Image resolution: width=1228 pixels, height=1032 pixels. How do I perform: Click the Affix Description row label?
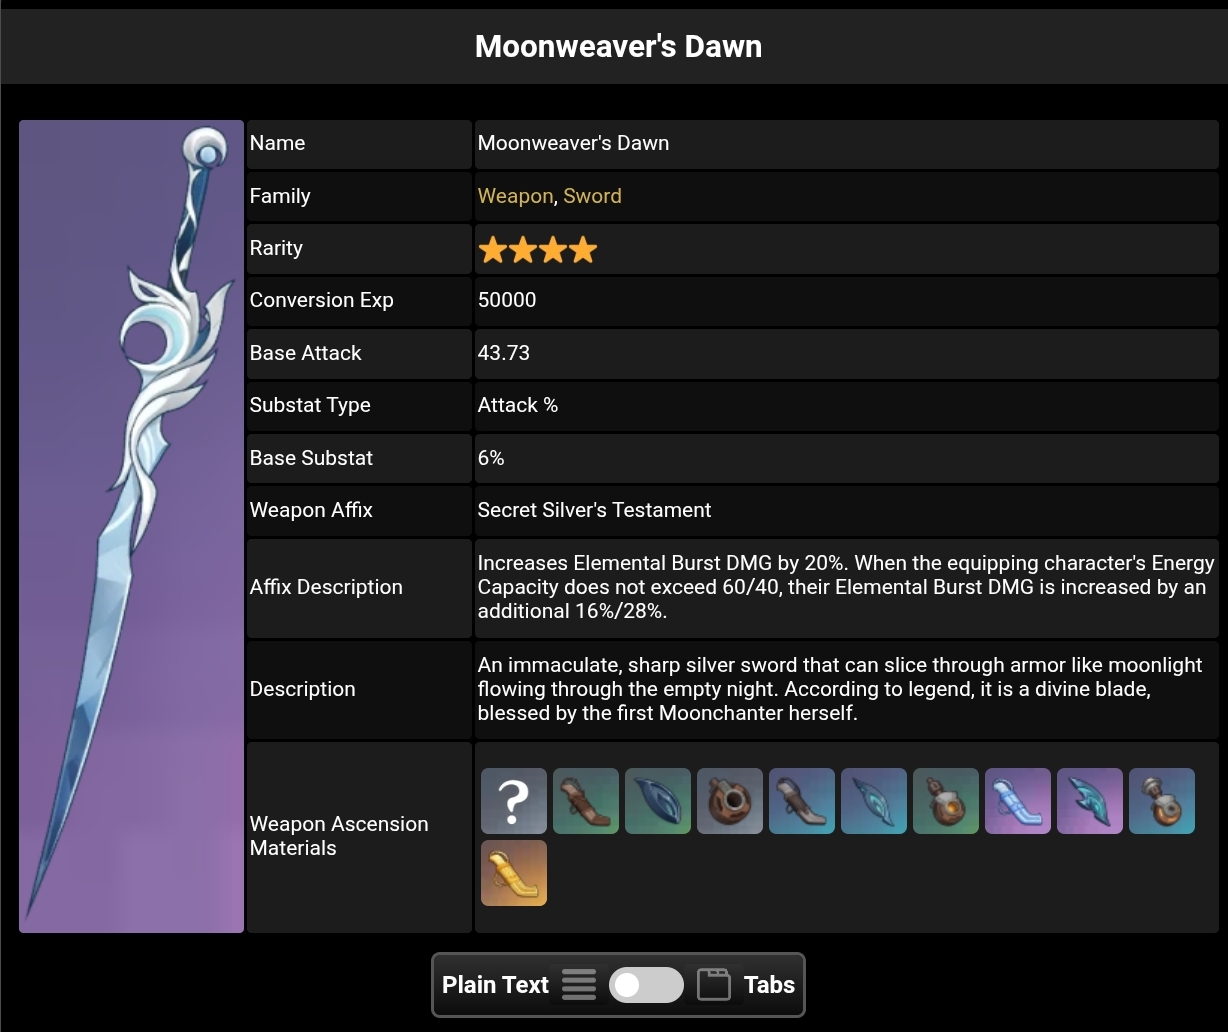(326, 587)
